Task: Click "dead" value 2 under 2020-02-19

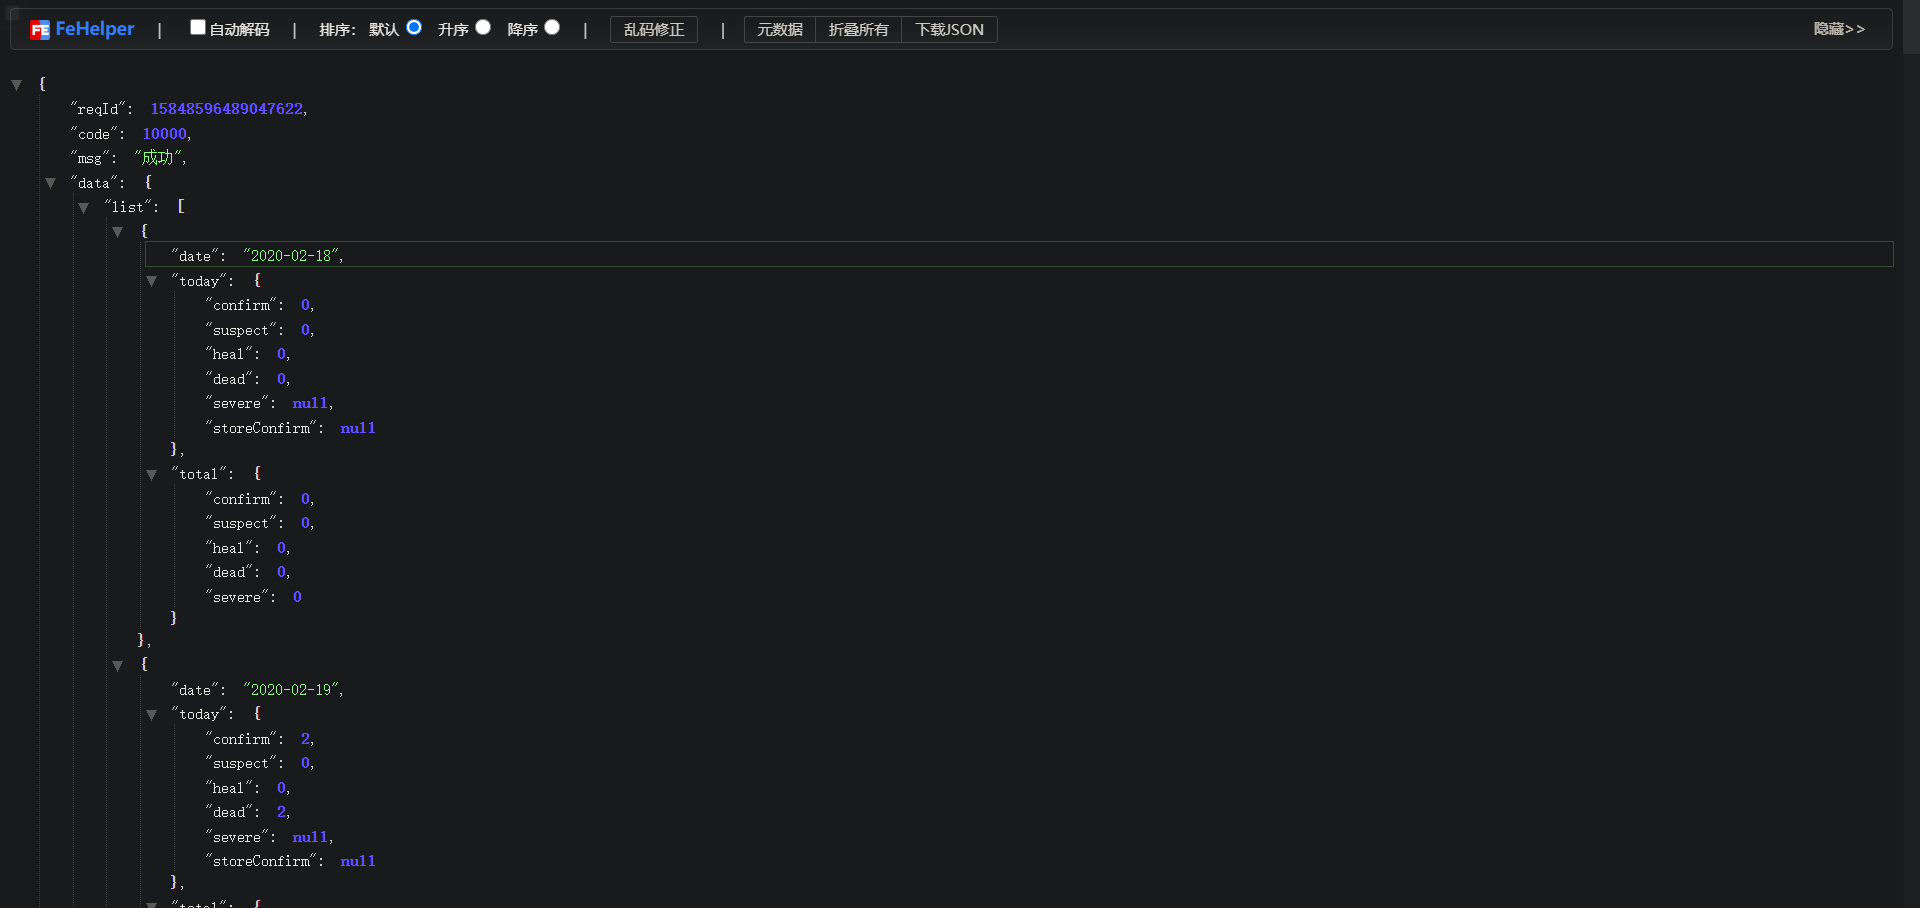Action: pyautogui.click(x=281, y=812)
